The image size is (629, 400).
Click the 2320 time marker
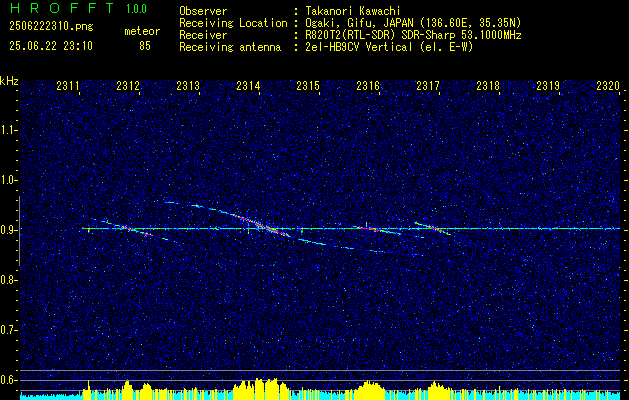point(608,85)
